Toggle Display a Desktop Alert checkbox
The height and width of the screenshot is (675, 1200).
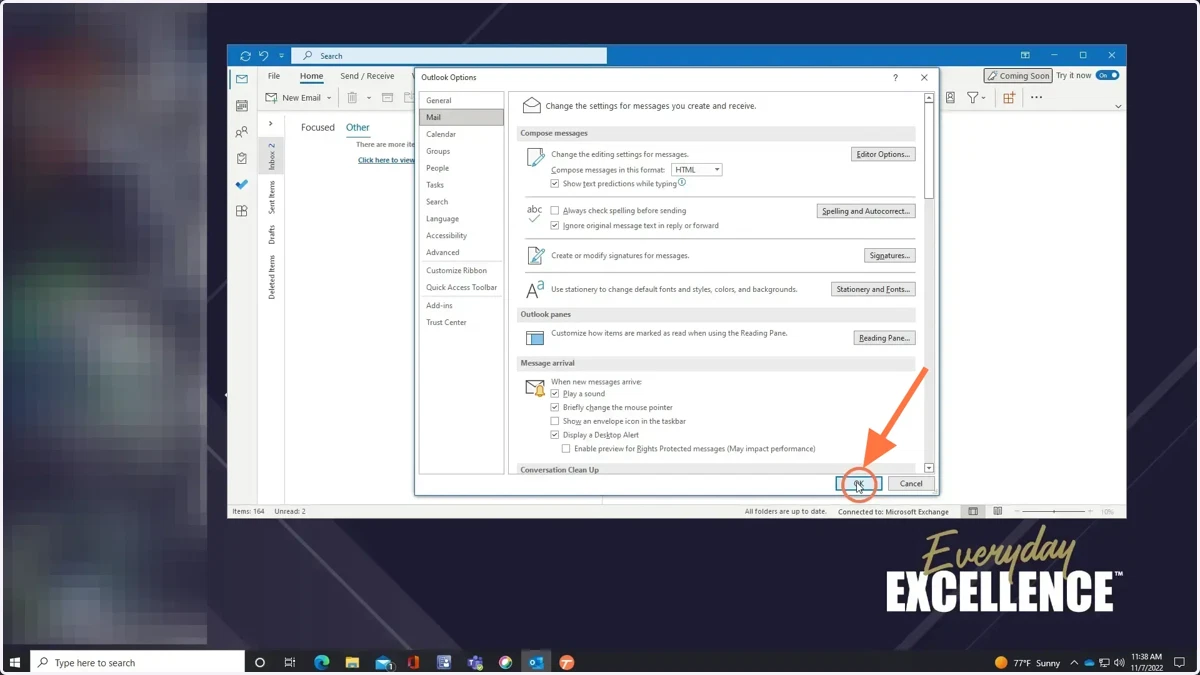coord(555,435)
